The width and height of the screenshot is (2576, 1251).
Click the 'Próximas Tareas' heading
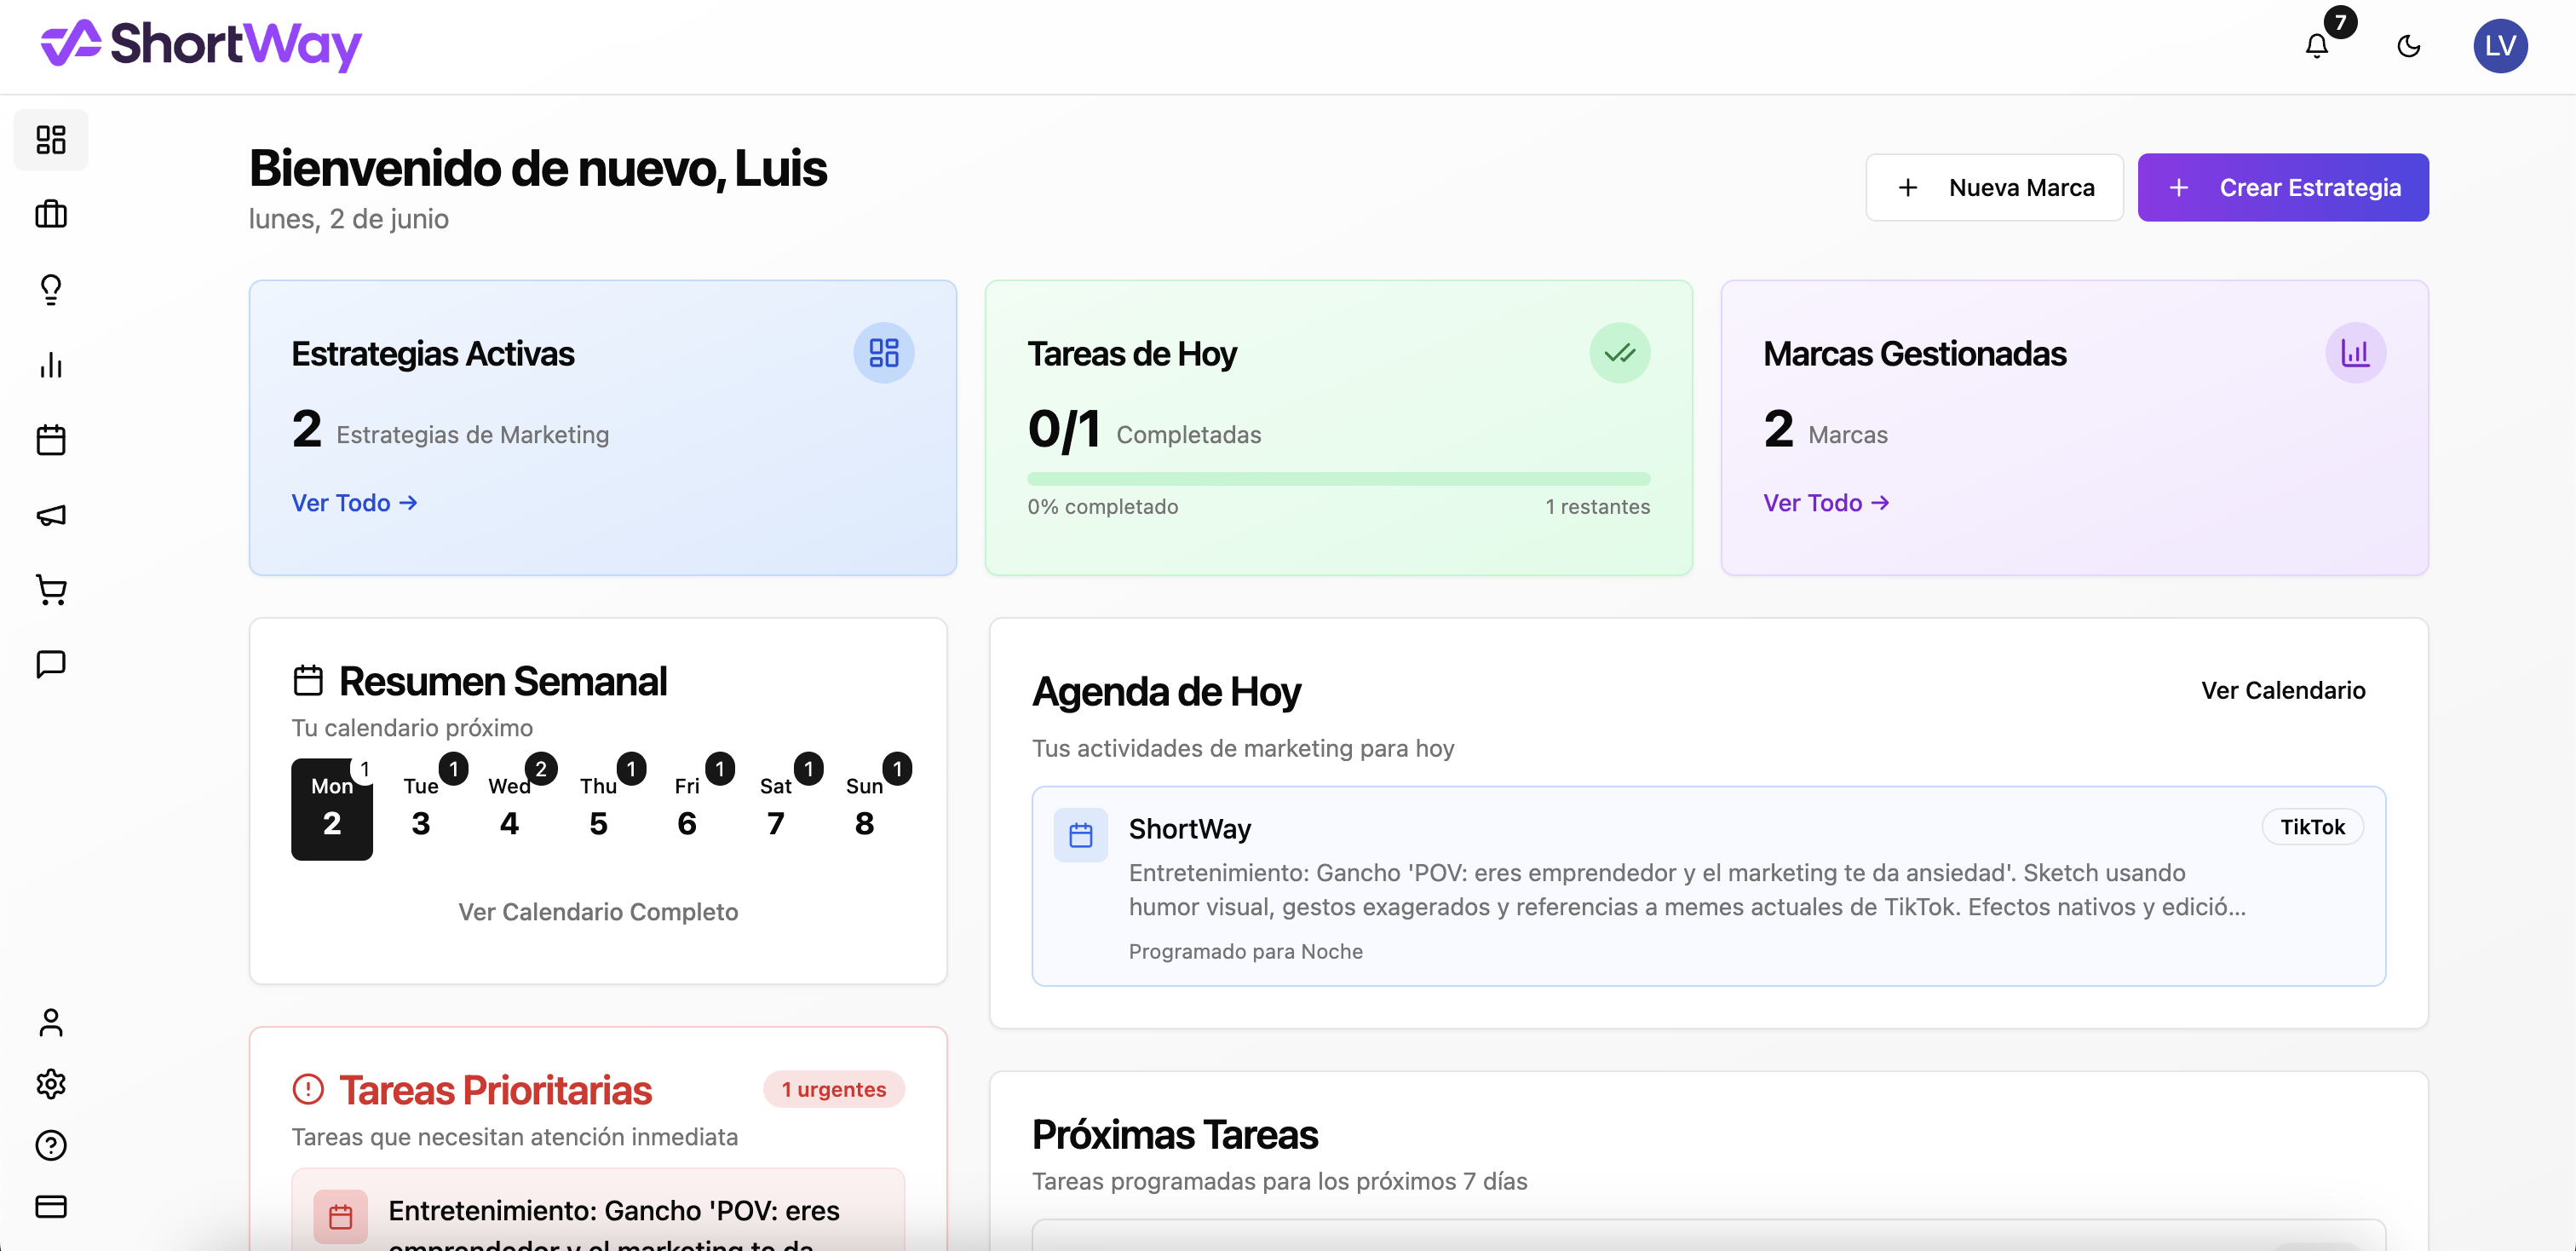[1174, 1134]
